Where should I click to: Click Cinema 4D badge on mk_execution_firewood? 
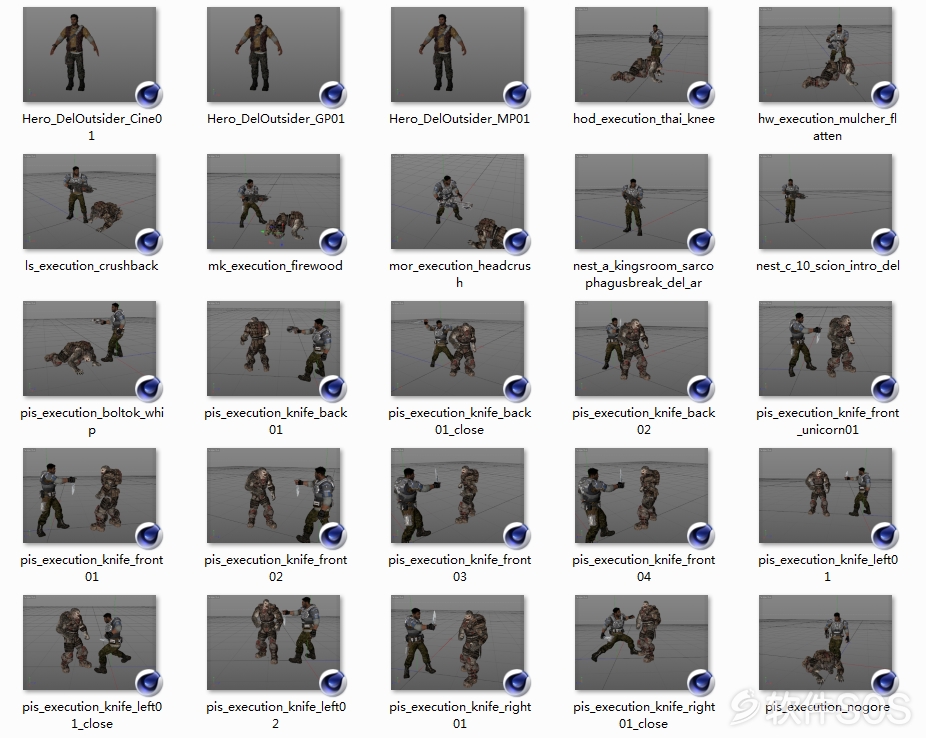pyautogui.click(x=333, y=242)
